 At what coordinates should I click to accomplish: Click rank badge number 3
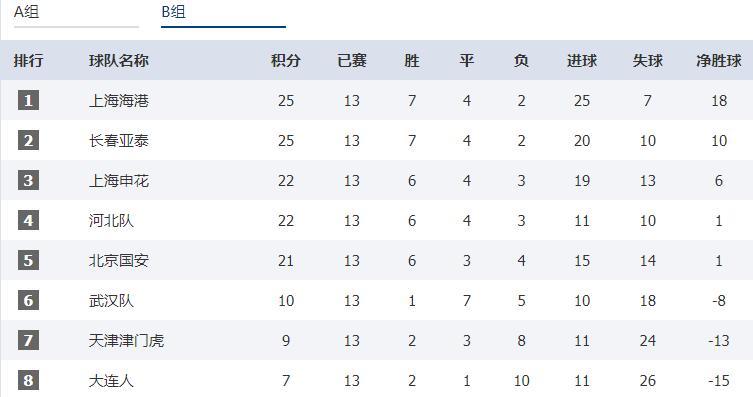point(28,180)
